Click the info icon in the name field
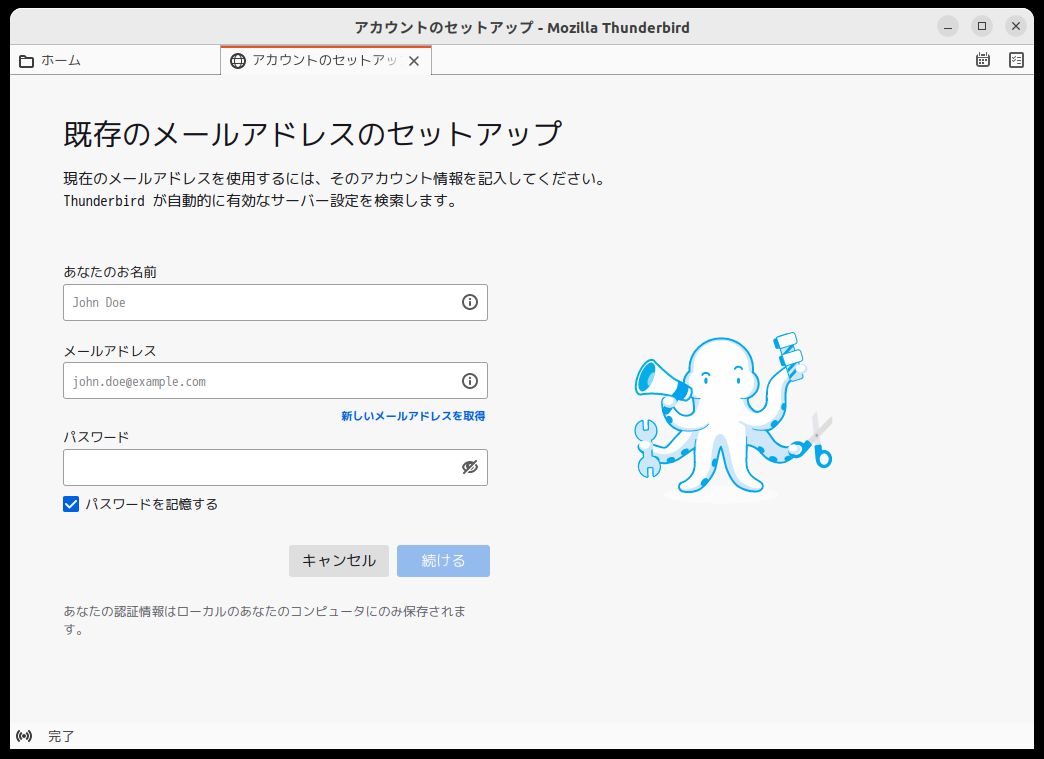This screenshot has width=1044, height=759. (470, 302)
